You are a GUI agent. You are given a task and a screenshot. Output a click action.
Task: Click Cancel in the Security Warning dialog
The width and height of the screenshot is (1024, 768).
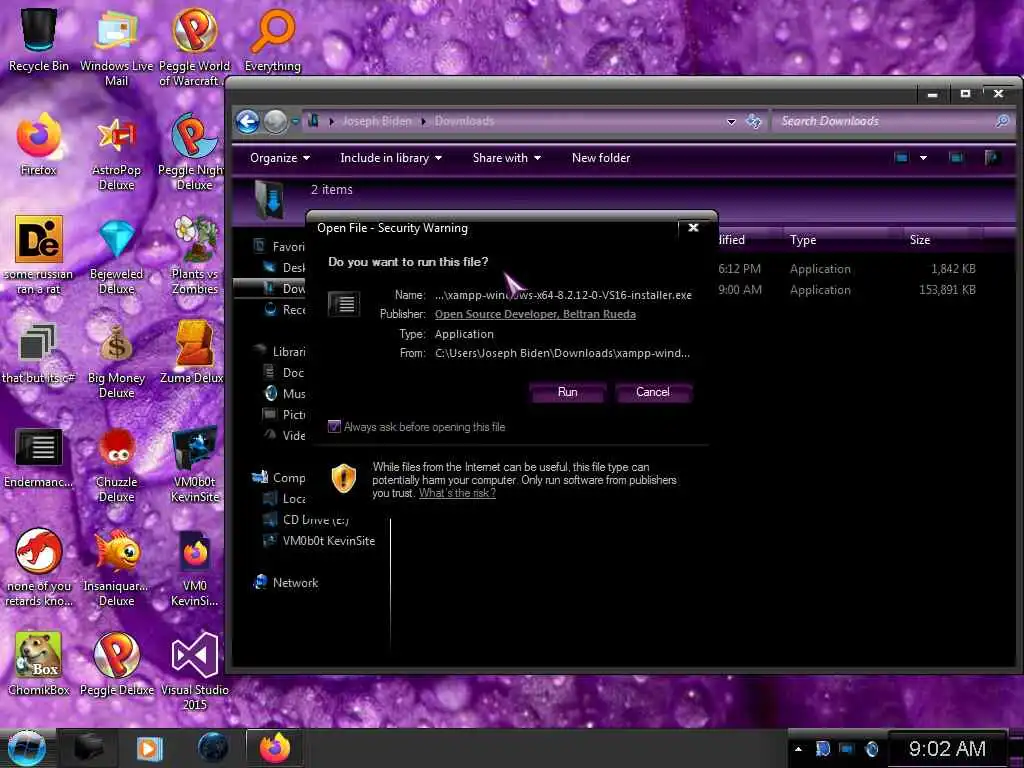click(x=652, y=392)
